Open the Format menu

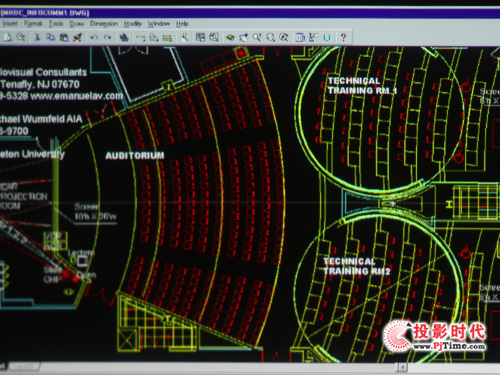pos(33,24)
